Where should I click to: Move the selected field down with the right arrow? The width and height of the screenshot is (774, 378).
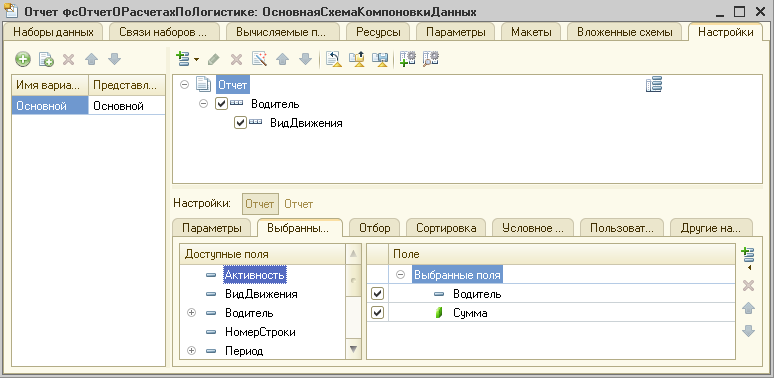pos(749,331)
